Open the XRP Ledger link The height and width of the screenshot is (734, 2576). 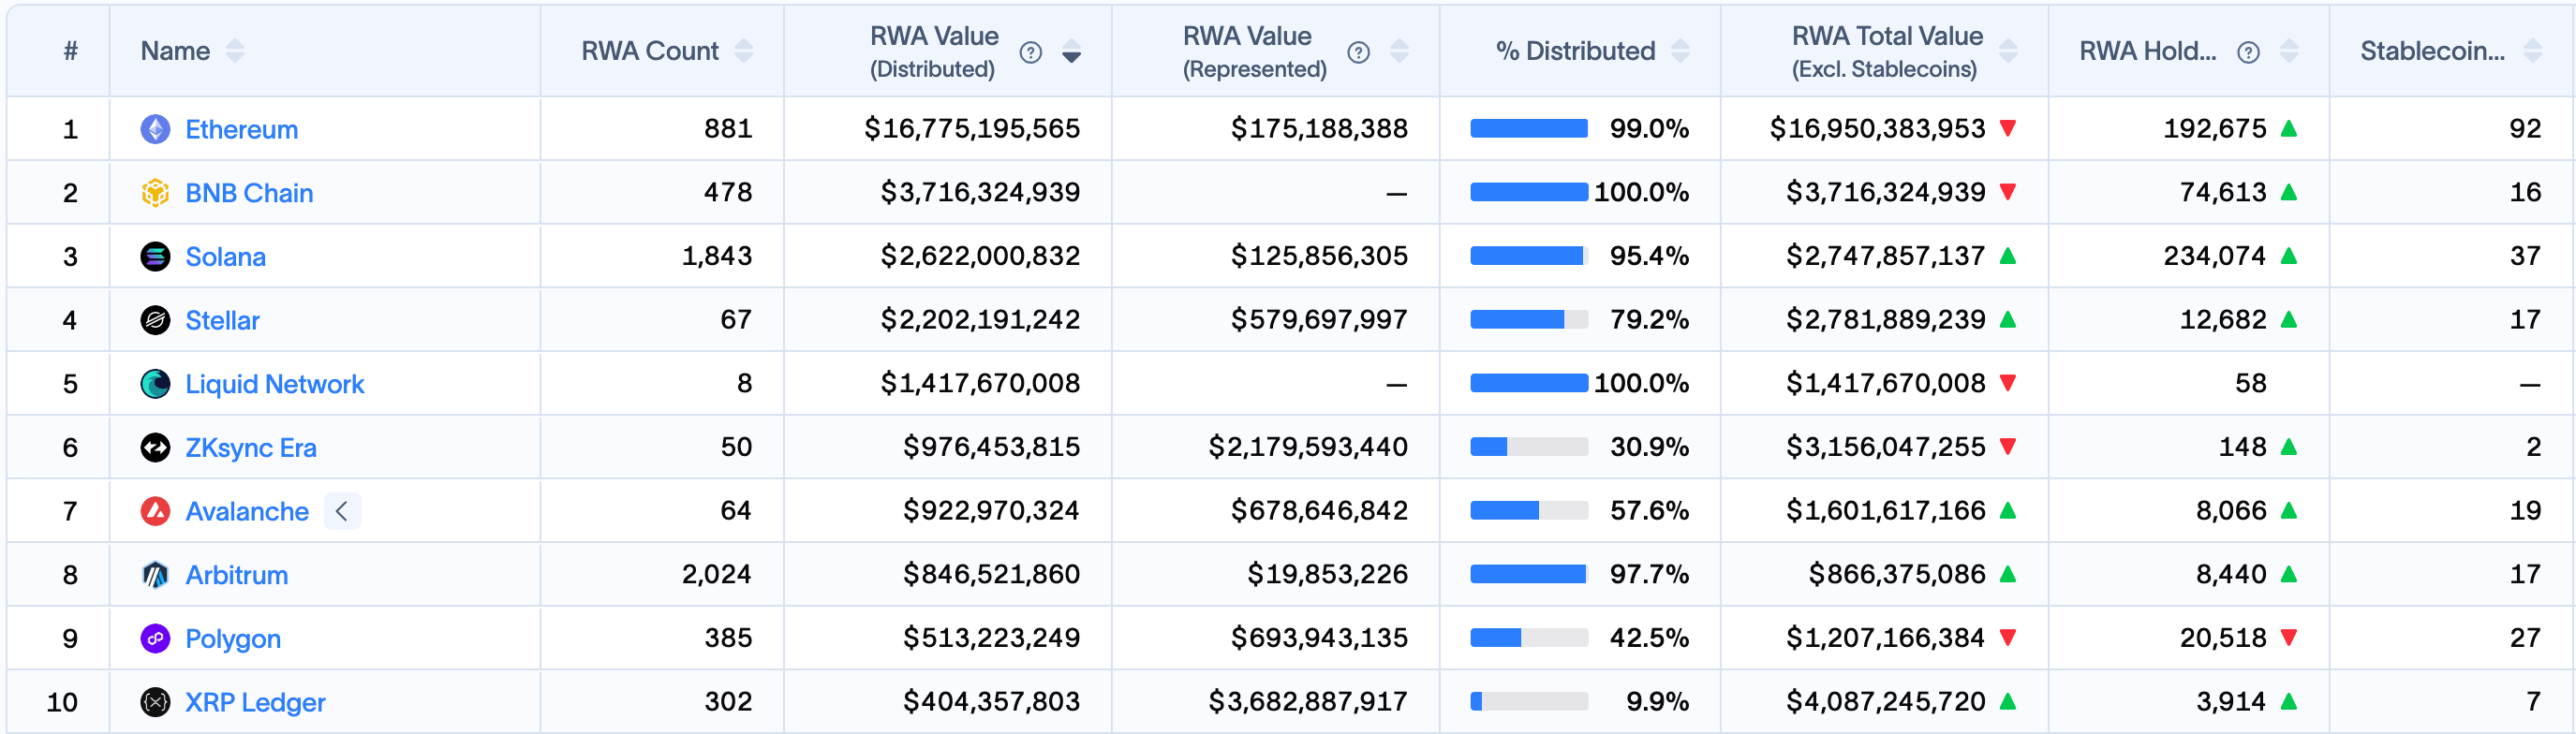[255, 703]
